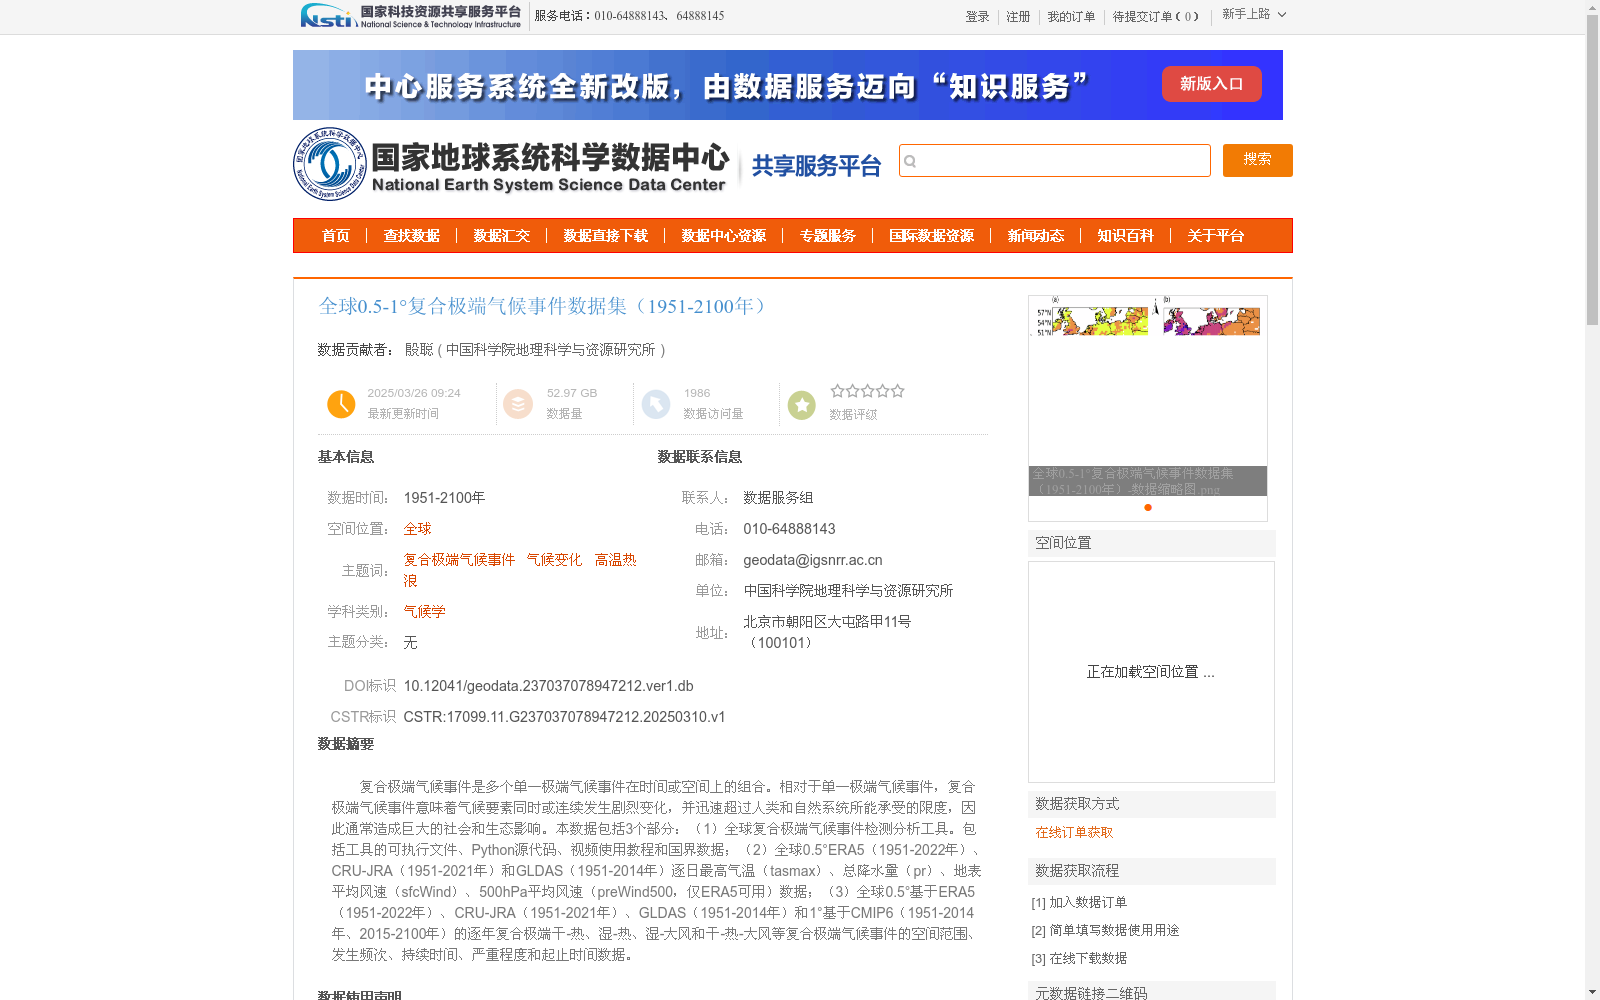Open the 数据中心资源 menu item
Screen dimensions: 1600x1000
pos(724,236)
